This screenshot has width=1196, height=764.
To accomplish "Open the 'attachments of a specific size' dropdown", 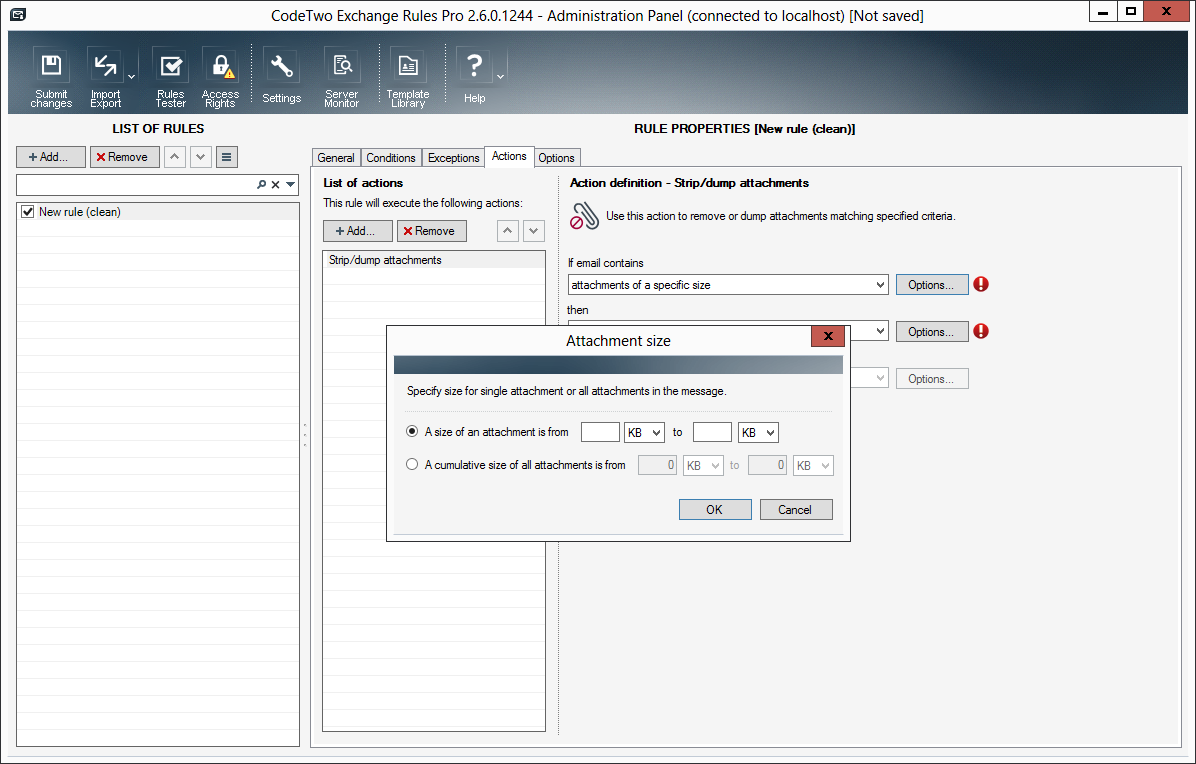I will (728, 285).
